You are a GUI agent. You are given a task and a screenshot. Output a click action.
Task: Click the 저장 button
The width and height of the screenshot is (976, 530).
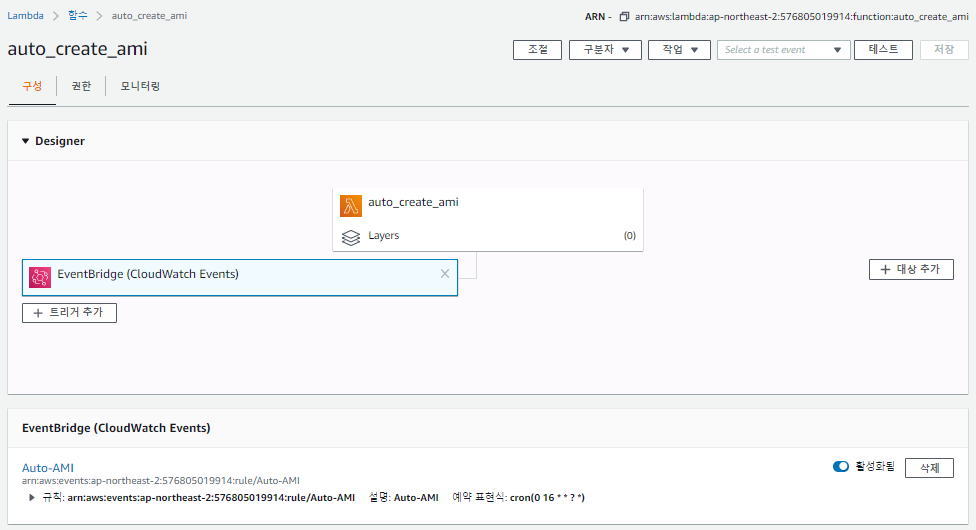944,50
